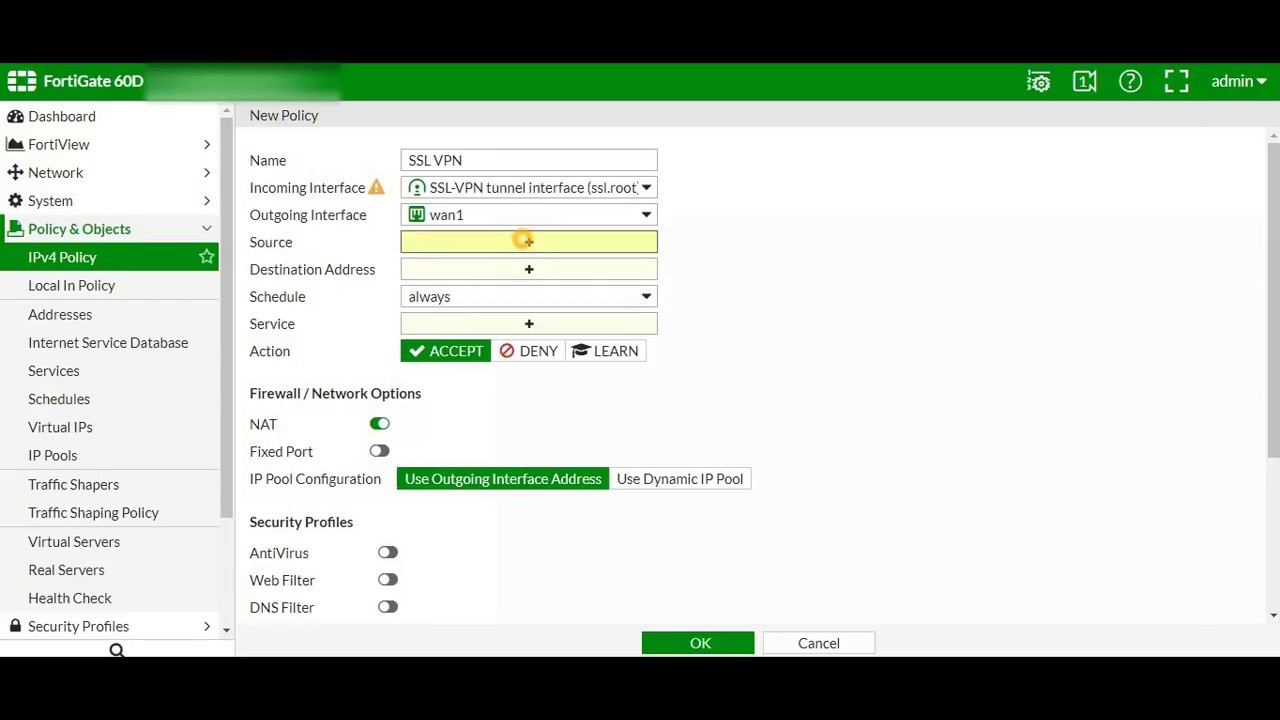Go to Services in sidebar
The width and height of the screenshot is (1280, 720).
[54, 370]
